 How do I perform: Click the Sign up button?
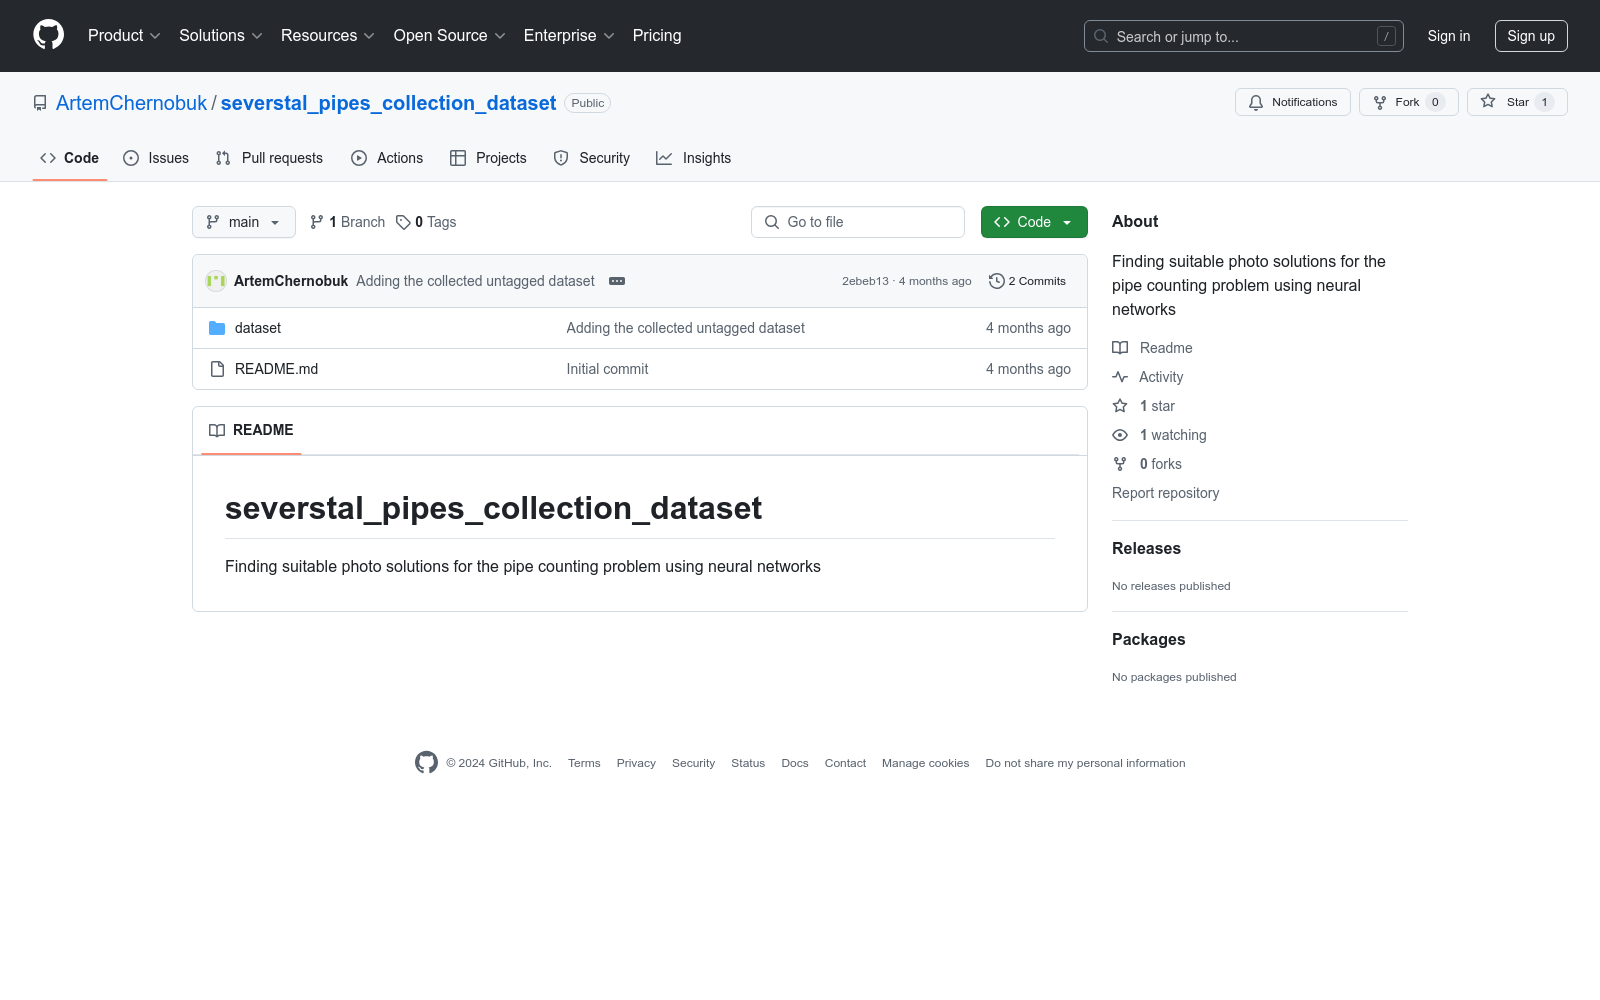(1531, 36)
